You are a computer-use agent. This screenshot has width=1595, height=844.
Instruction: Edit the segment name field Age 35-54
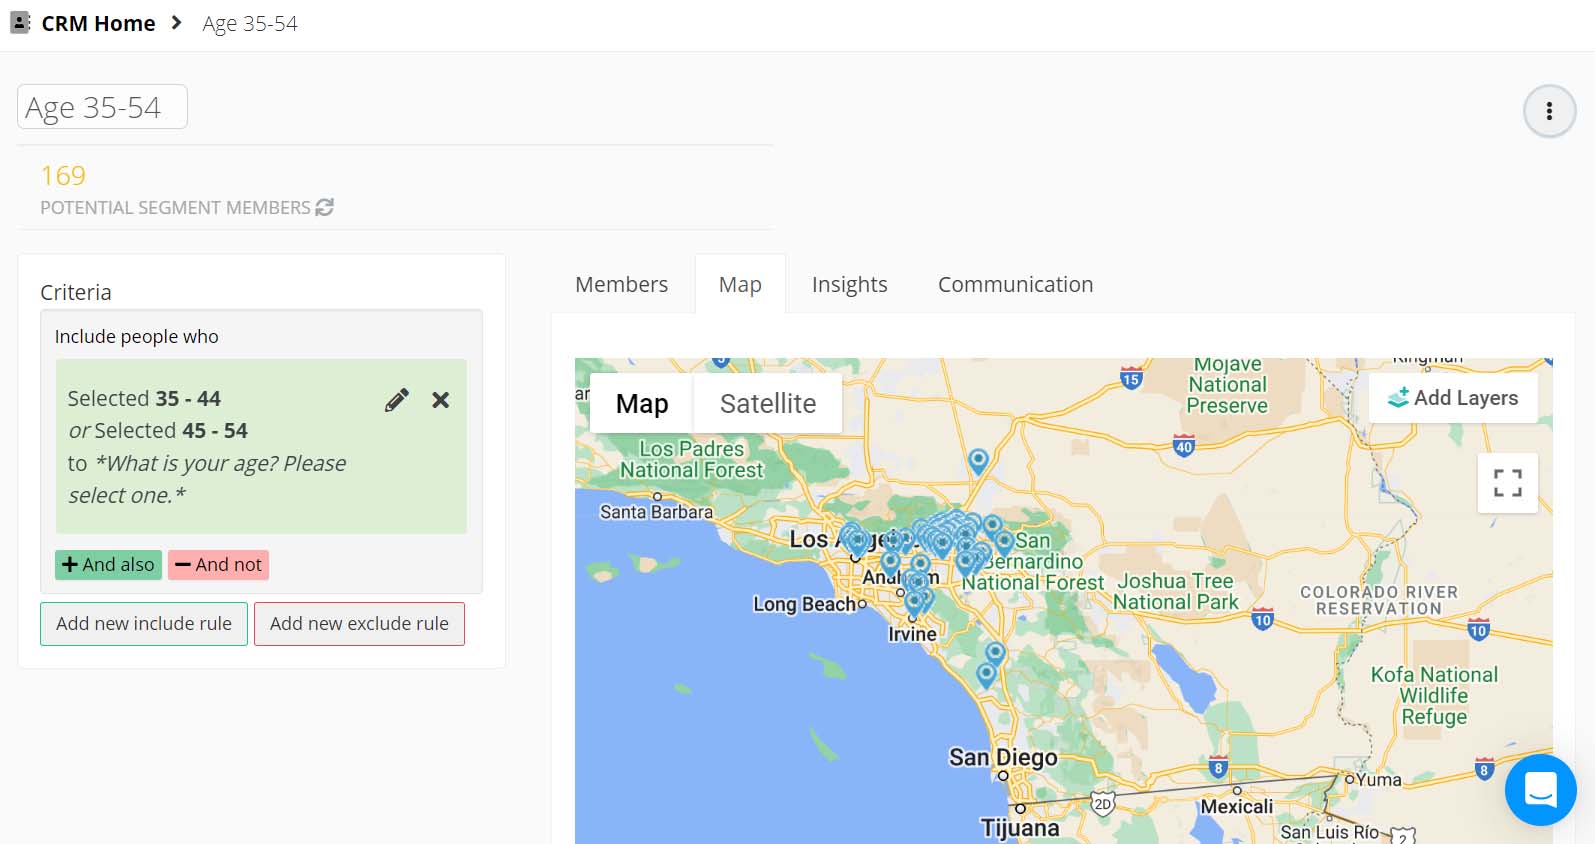pyautogui.click(x=102, y=107)
